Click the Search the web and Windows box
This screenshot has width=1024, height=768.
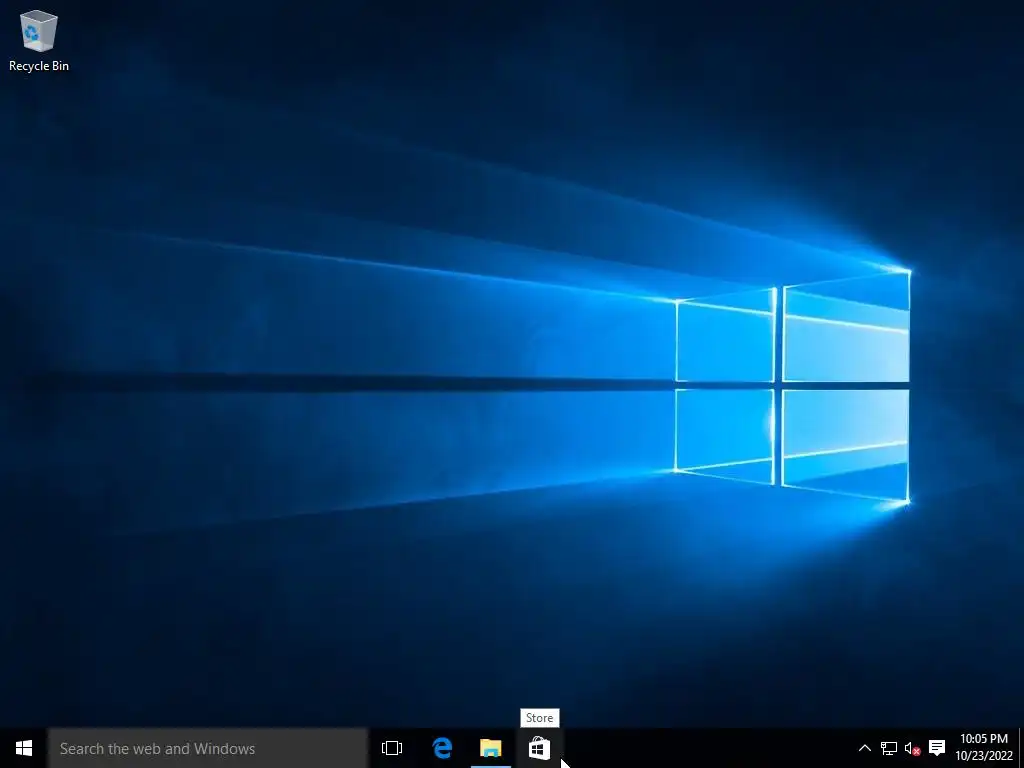208,748
